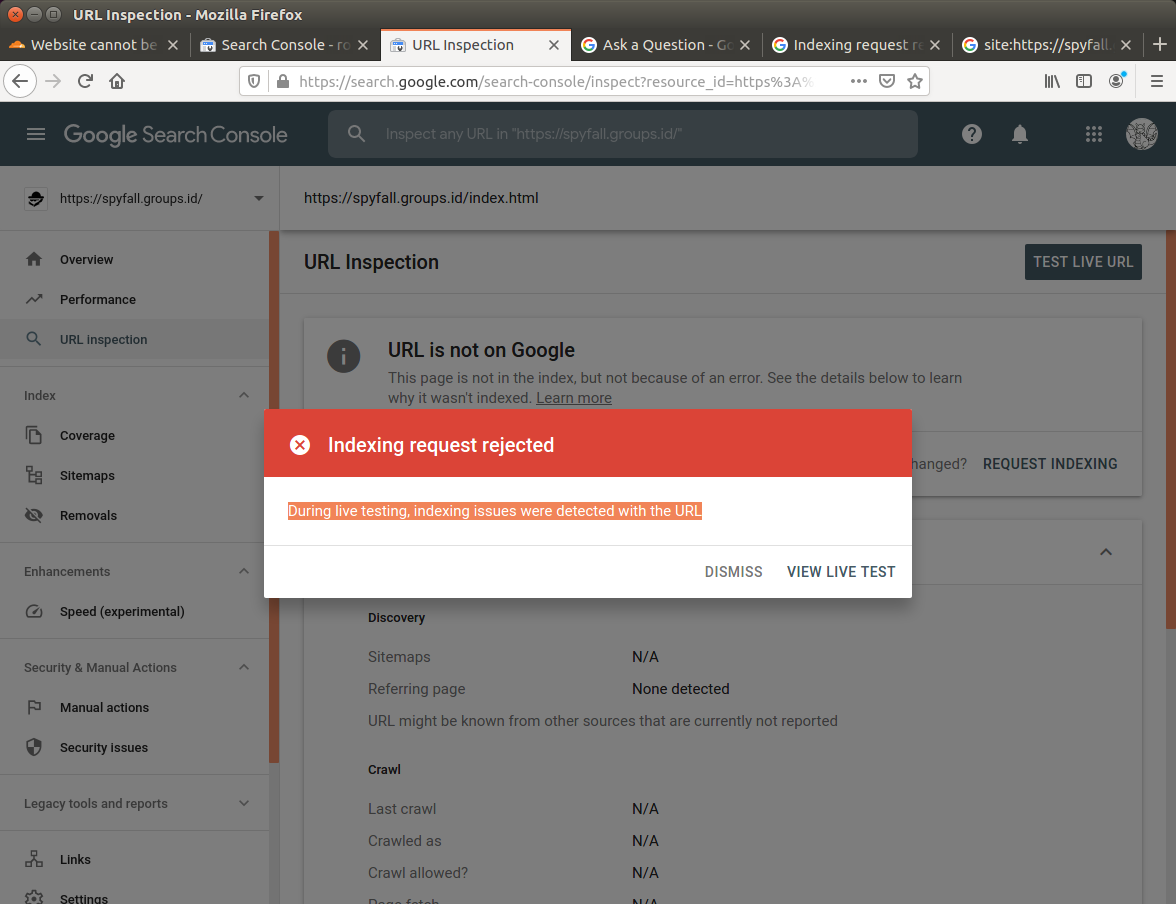Screen dimensions: 1176x904
Task: Select URL inspection in sidebar
Action: (134, 339)
